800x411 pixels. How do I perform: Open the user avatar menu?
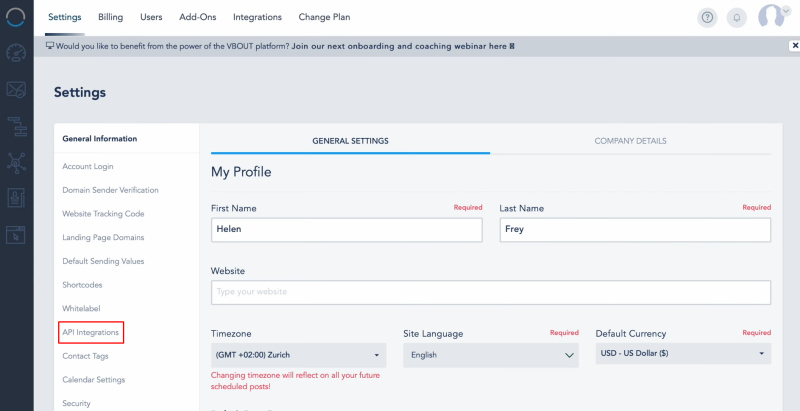pos(773,16)
